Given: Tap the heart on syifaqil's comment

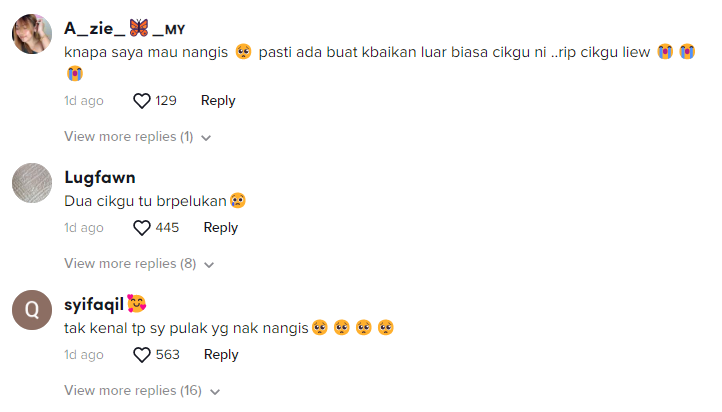Looking at the screenshot, I should coord(142,355).
